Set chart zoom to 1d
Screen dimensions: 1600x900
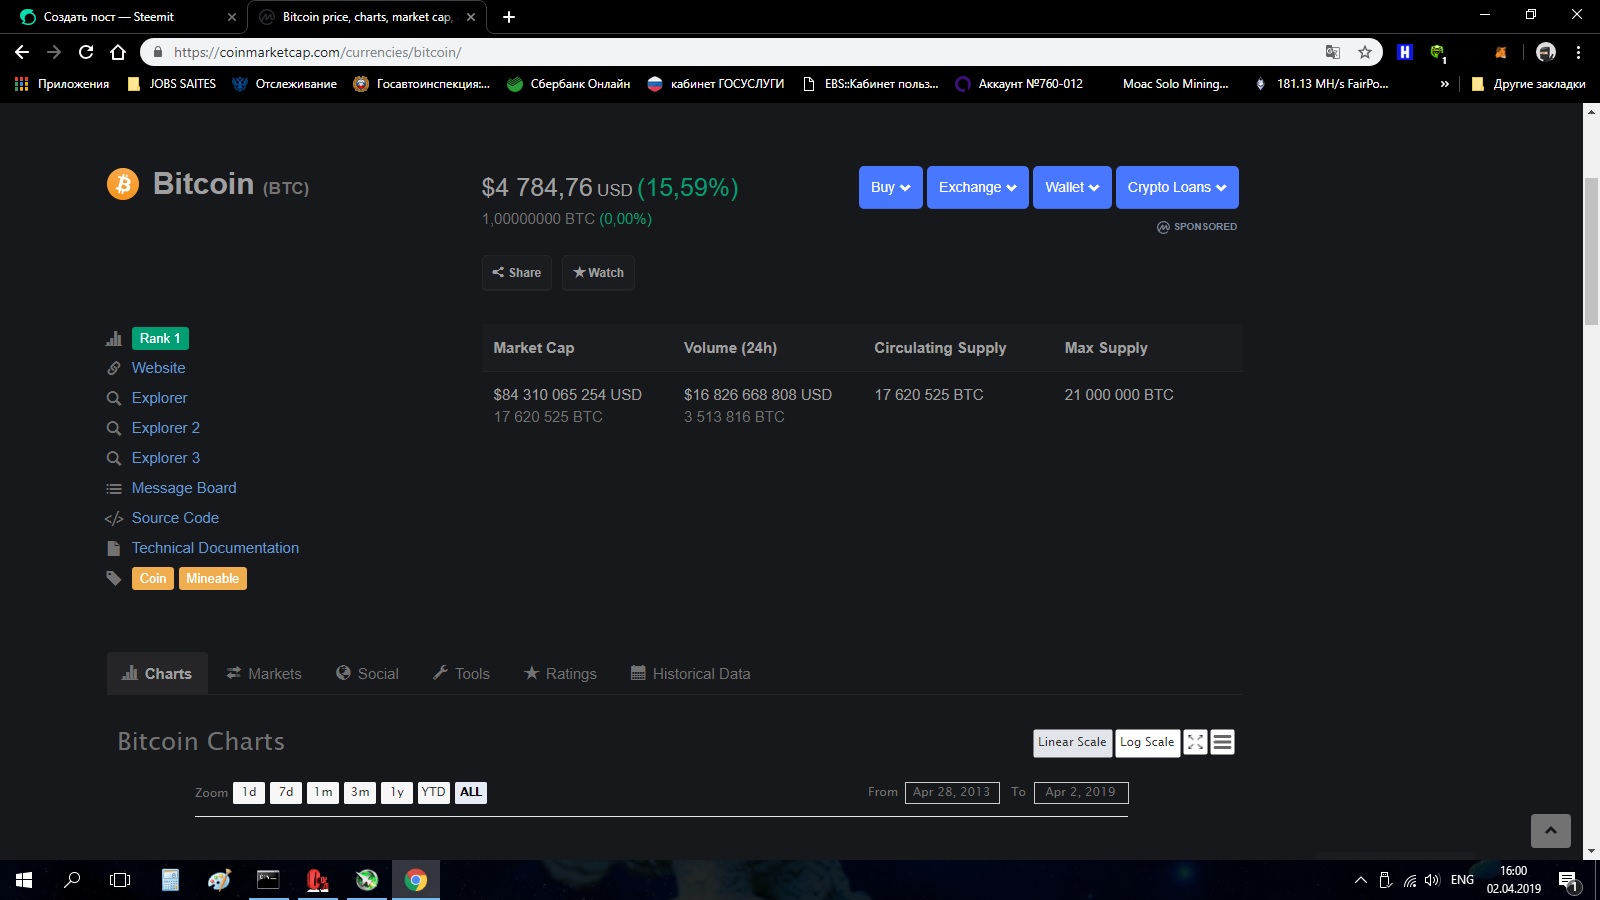tap(249, 793)
